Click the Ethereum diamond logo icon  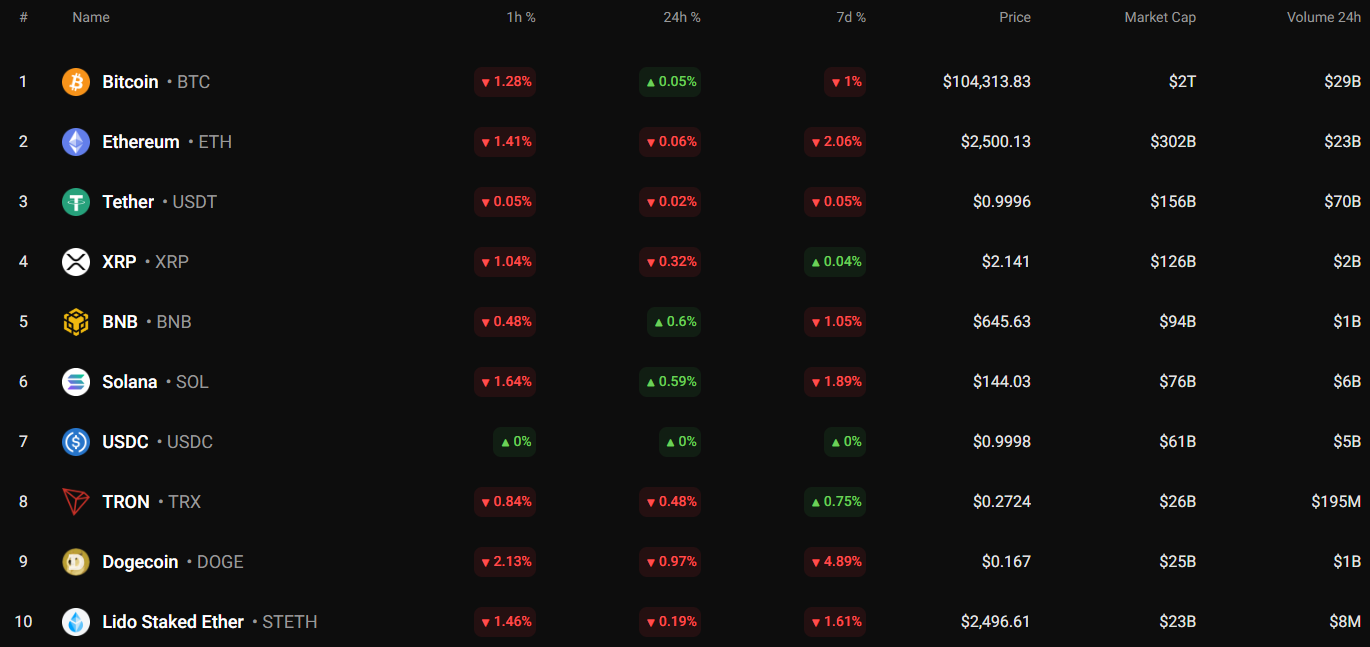pos(76,142)
